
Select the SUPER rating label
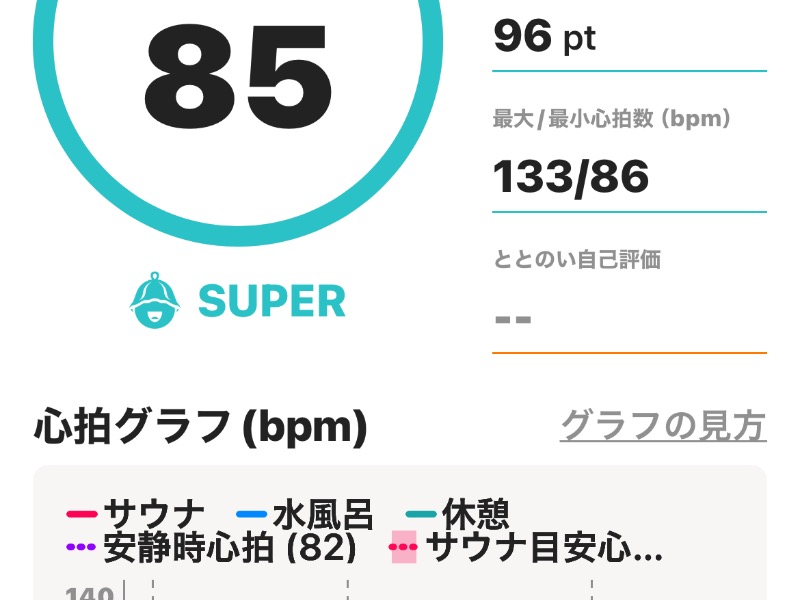(272, 301)
